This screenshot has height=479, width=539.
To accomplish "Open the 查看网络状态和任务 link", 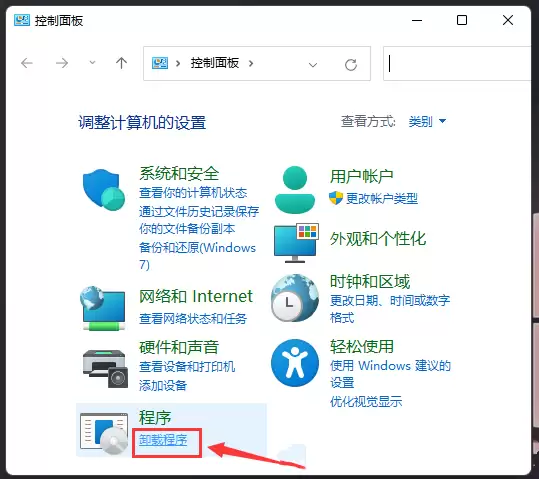I will click(x=193, y=319).
